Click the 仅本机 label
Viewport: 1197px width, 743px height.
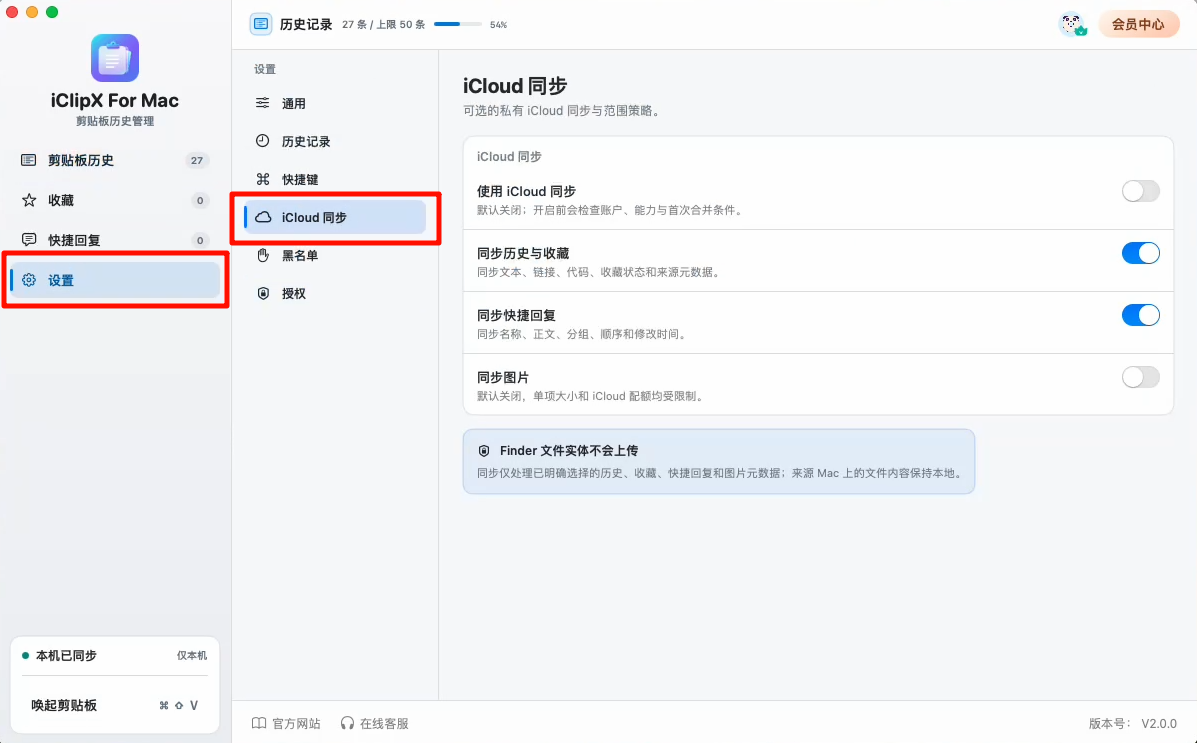pyautogui.click(x=192, y=656)
